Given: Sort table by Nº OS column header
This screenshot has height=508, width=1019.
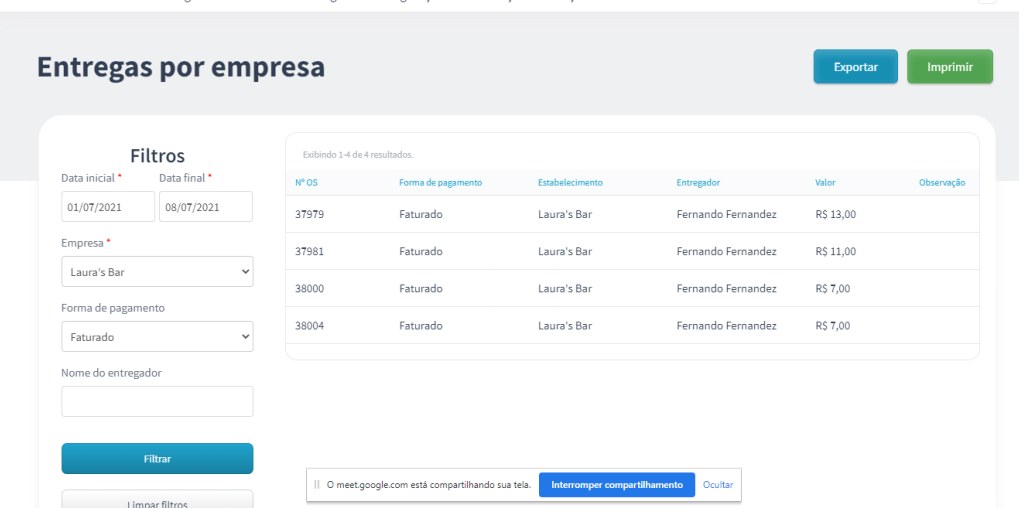Looking at the screenshot, I should (x=306, y=183).
